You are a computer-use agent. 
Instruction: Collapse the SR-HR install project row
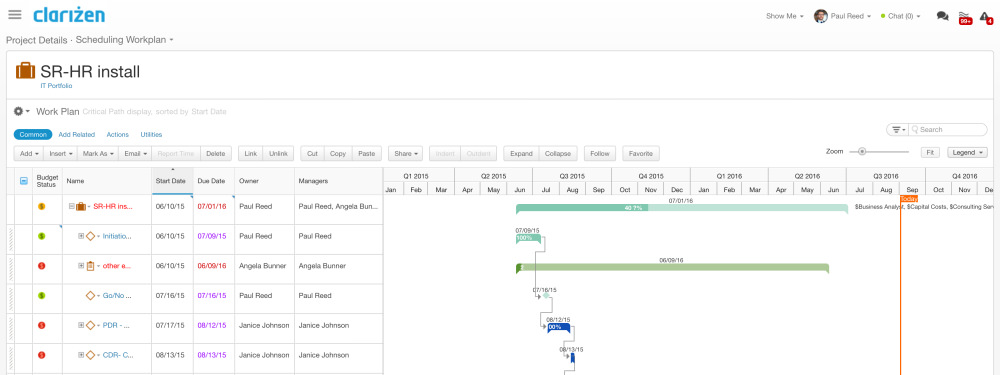coord(72,207)
